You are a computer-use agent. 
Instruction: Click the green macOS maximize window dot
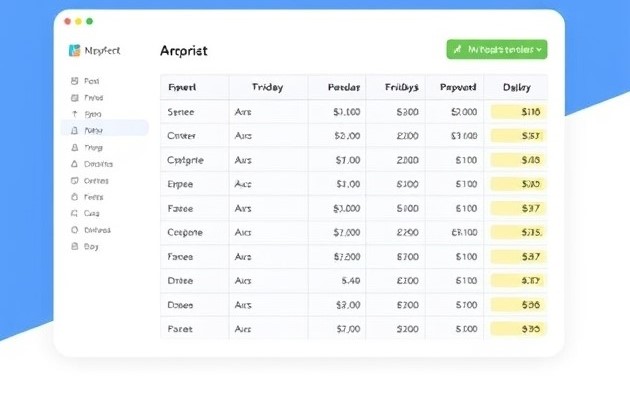90,21
